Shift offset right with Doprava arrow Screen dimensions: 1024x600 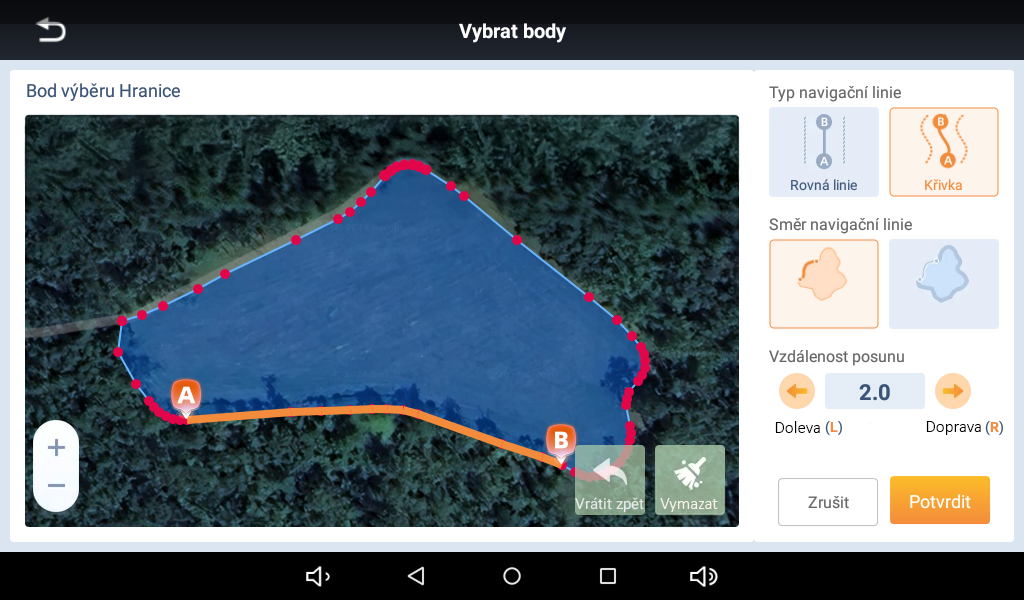tap(953, 391)
